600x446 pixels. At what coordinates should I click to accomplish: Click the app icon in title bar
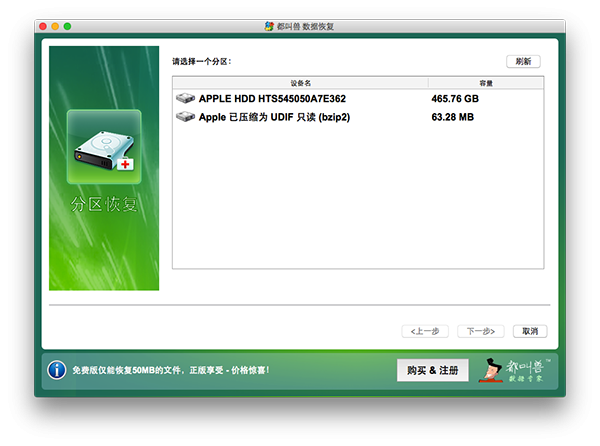[x=269, y=26]
